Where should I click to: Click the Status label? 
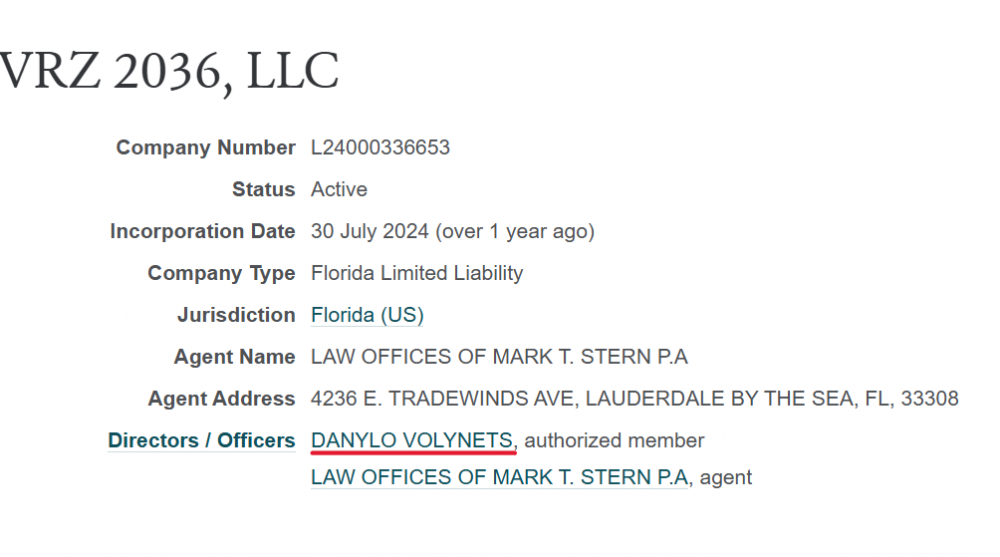pos(263,189)
